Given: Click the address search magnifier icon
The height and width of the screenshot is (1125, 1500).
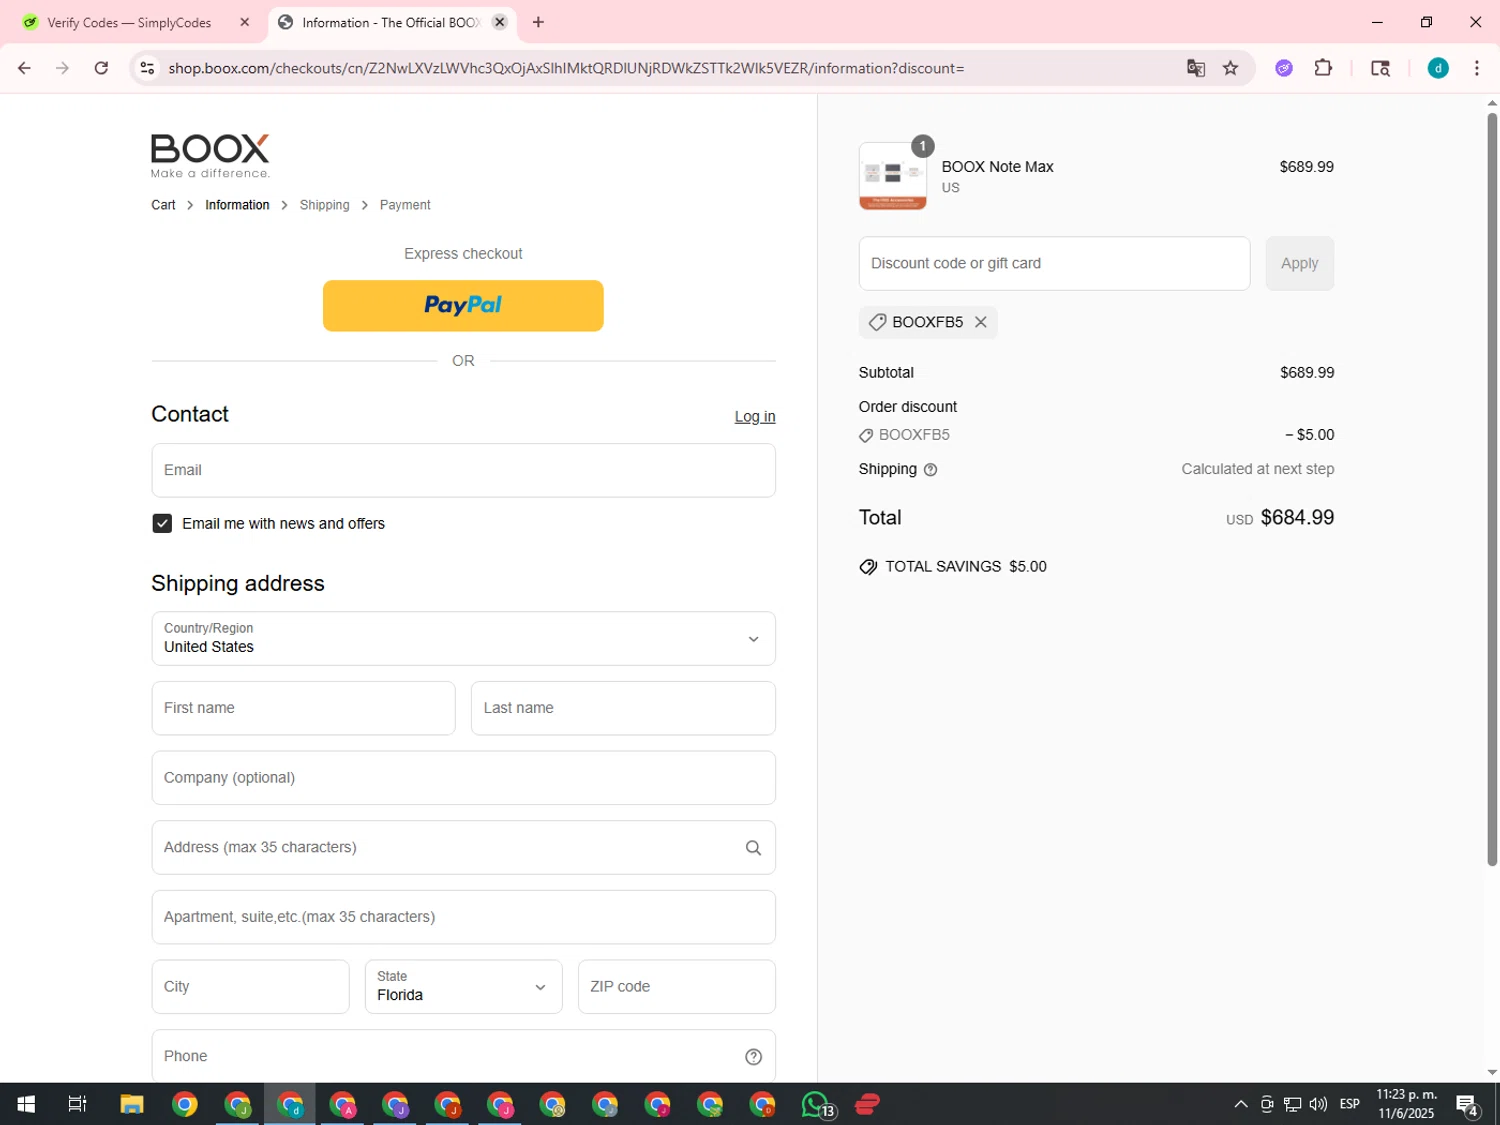Looking at the screenshot, I should click(753, 848).
